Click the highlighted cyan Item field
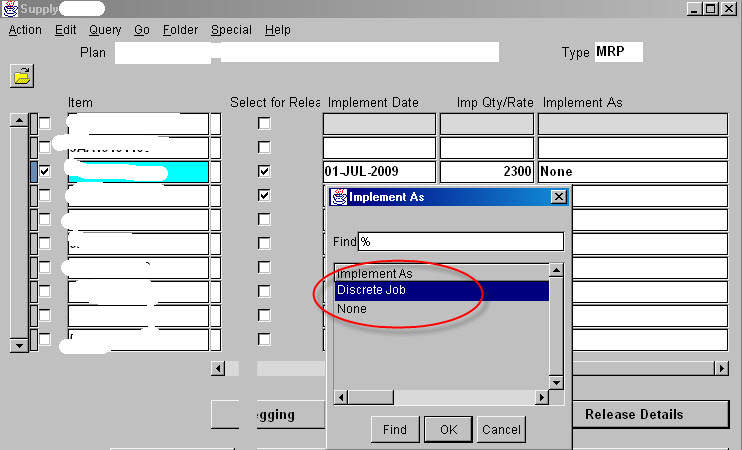Image resolution: width=742 pixels, height=450 pixels. (138, 171)
